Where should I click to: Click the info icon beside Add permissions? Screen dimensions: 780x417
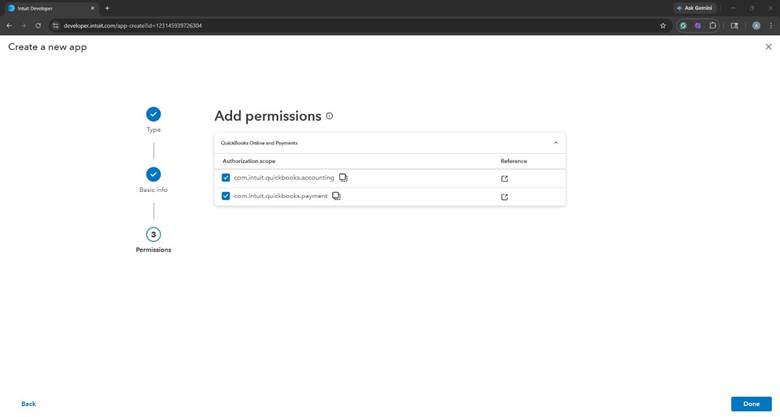(329, 116)
